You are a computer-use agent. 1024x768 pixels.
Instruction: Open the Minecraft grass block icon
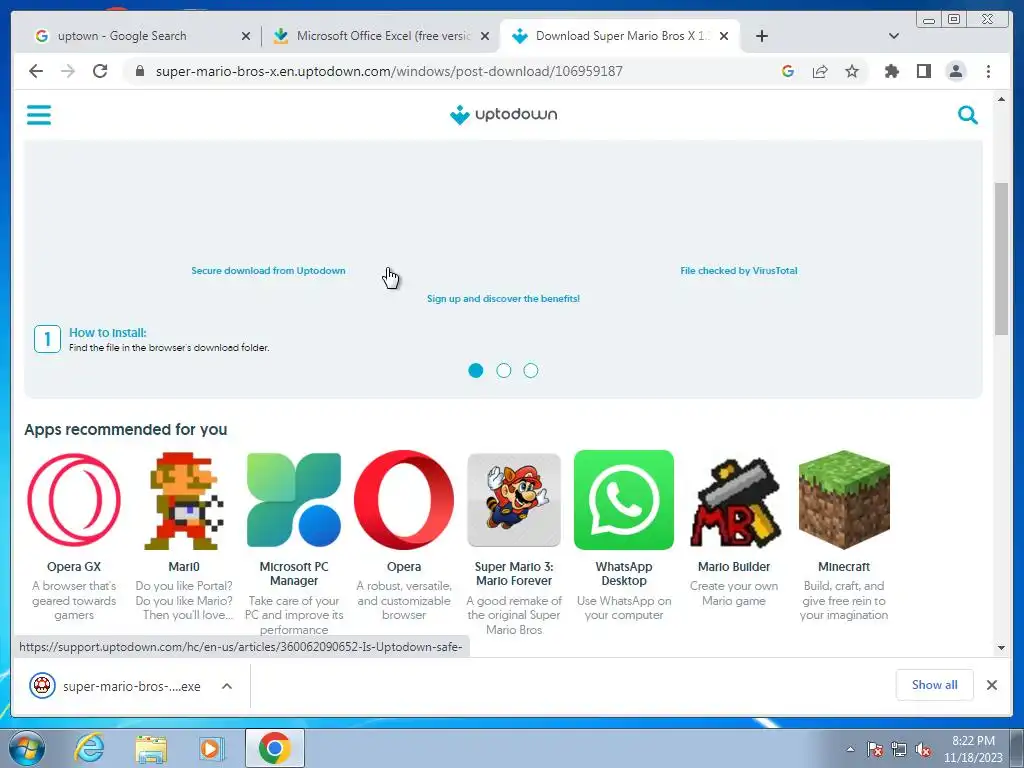pos(844,500)
